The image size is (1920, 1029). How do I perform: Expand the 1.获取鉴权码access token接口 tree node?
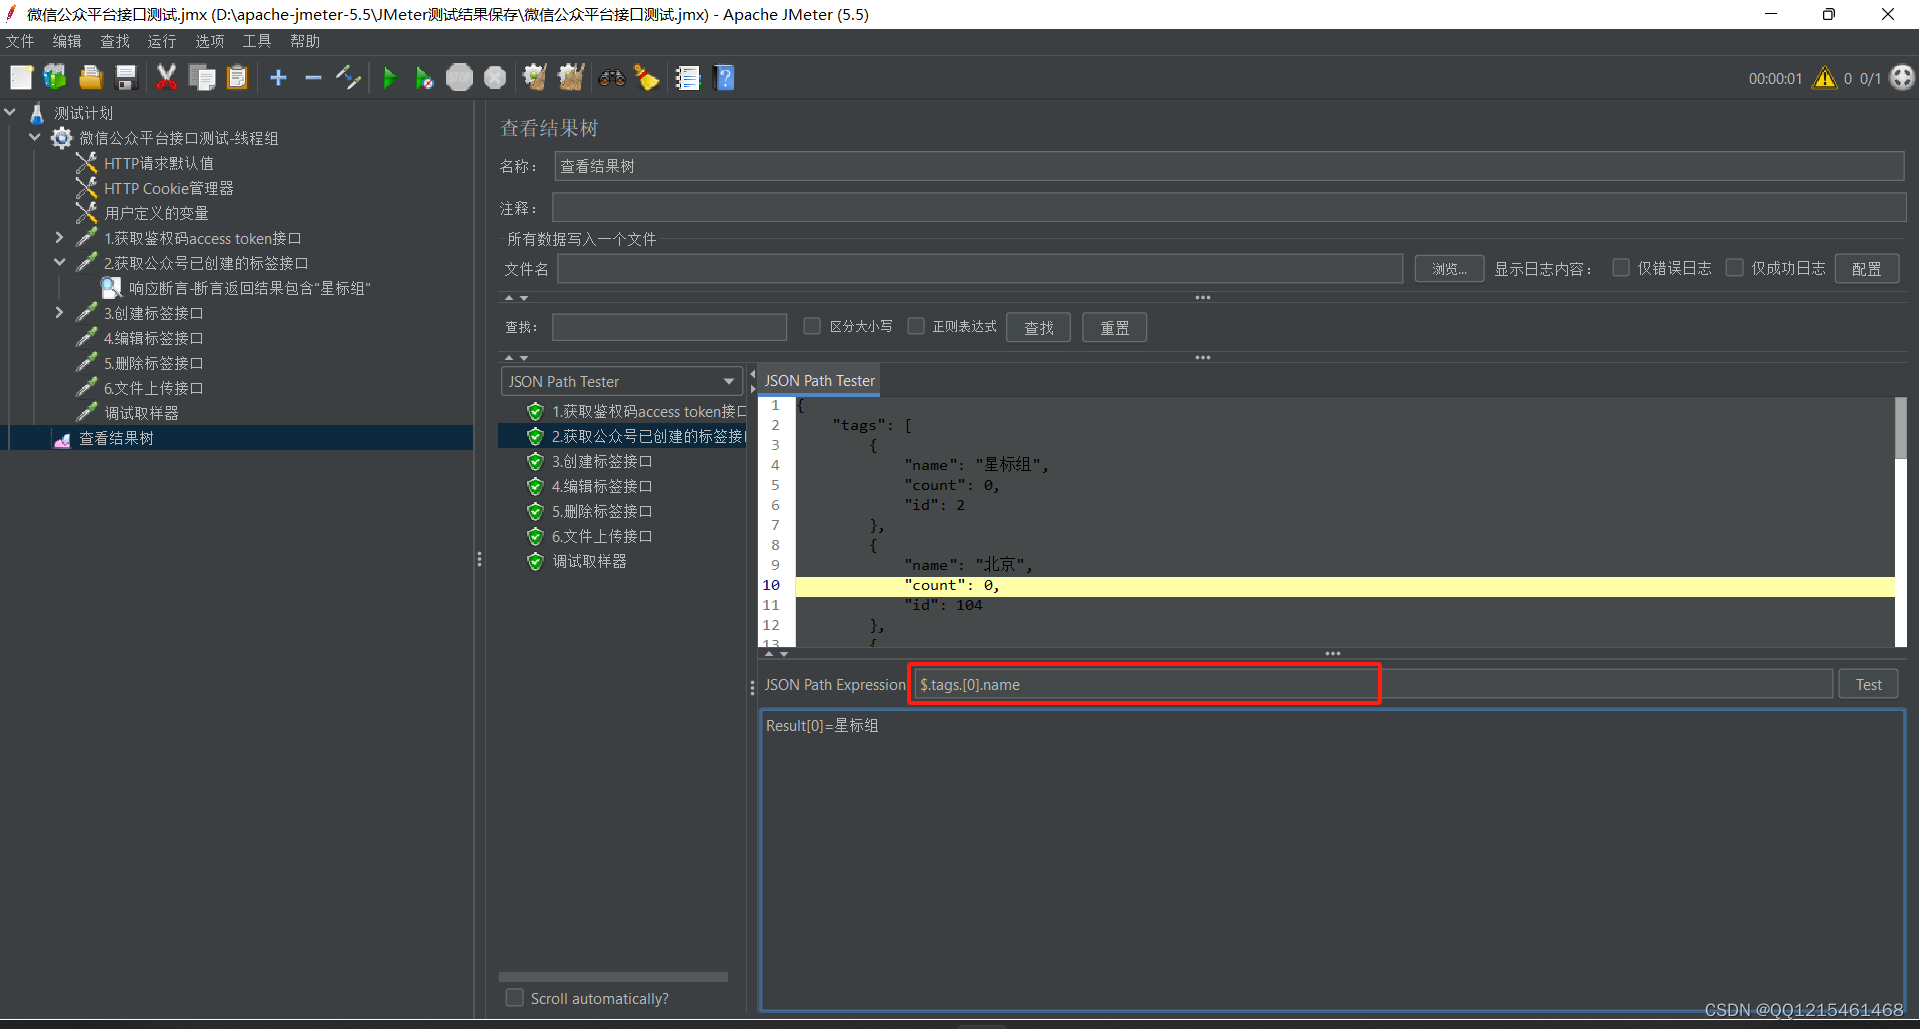pos(59,238)
